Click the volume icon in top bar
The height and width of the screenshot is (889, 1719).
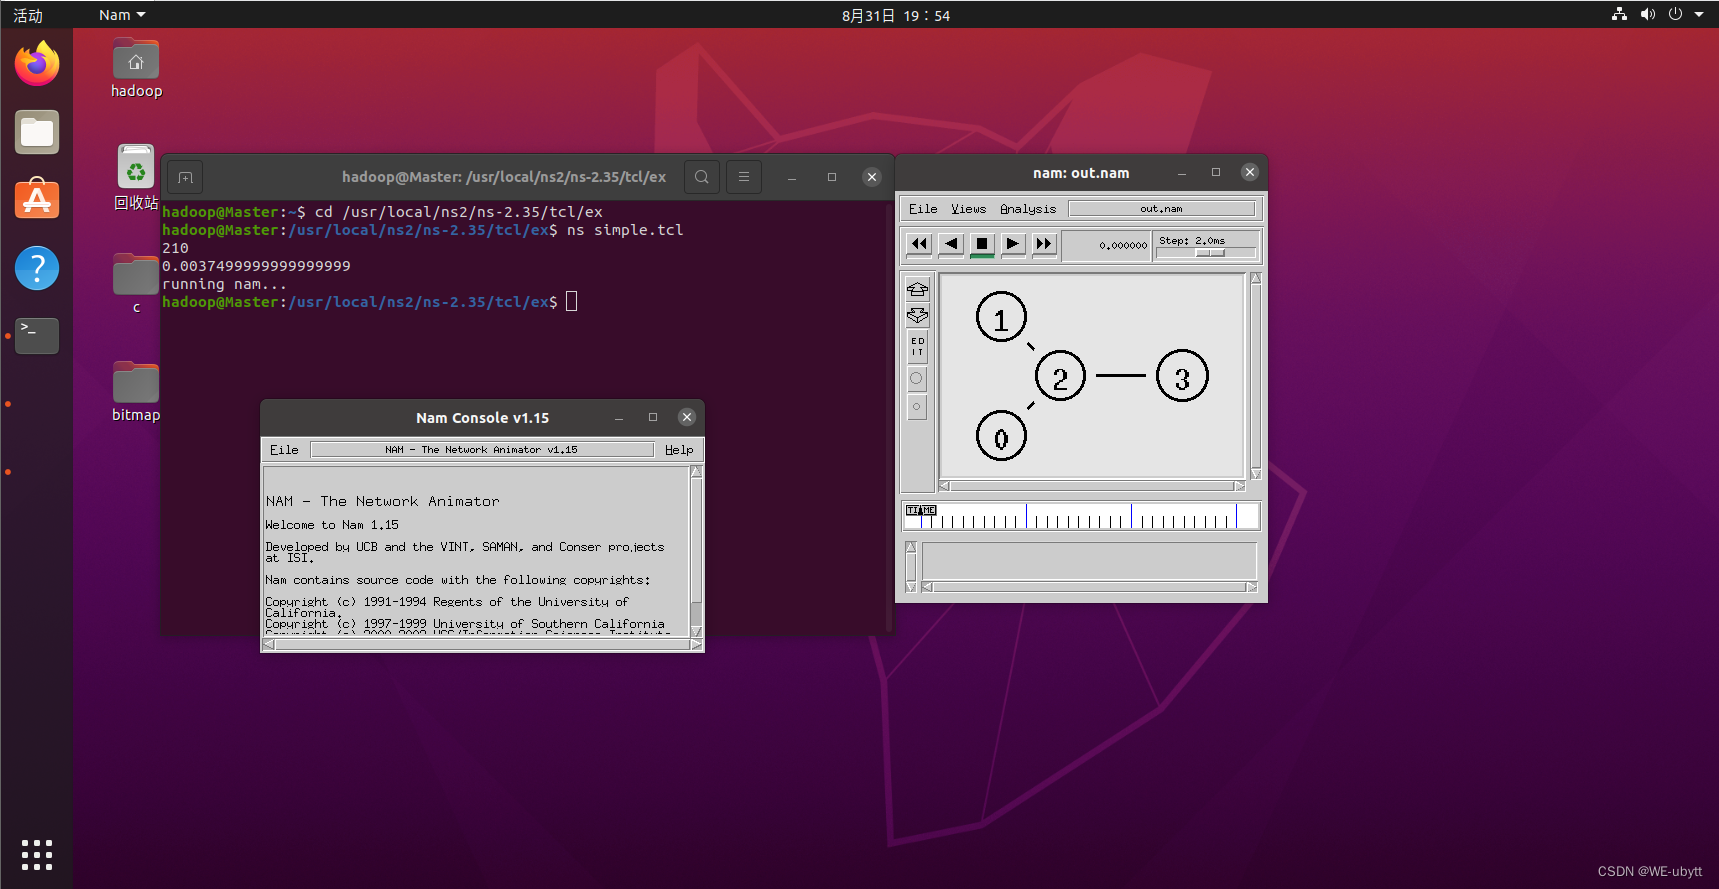pyautogui.click(x=1647, y=14)
